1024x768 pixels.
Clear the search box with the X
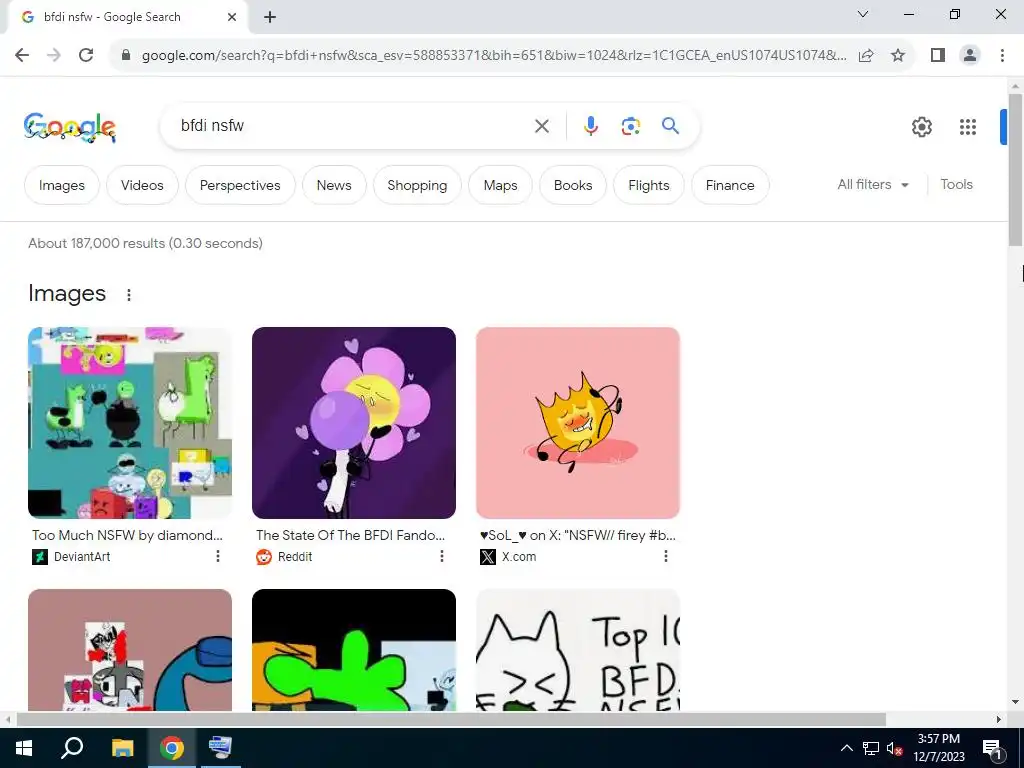coord(542,126)
